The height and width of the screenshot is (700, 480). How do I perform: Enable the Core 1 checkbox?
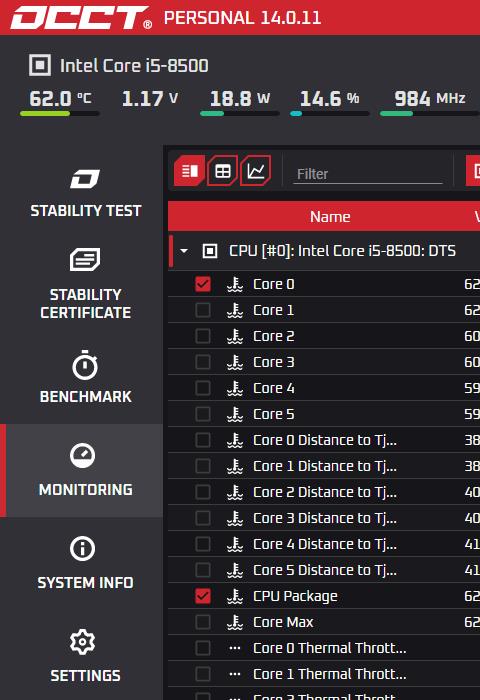pyautogui.click(x=203, y=310)
